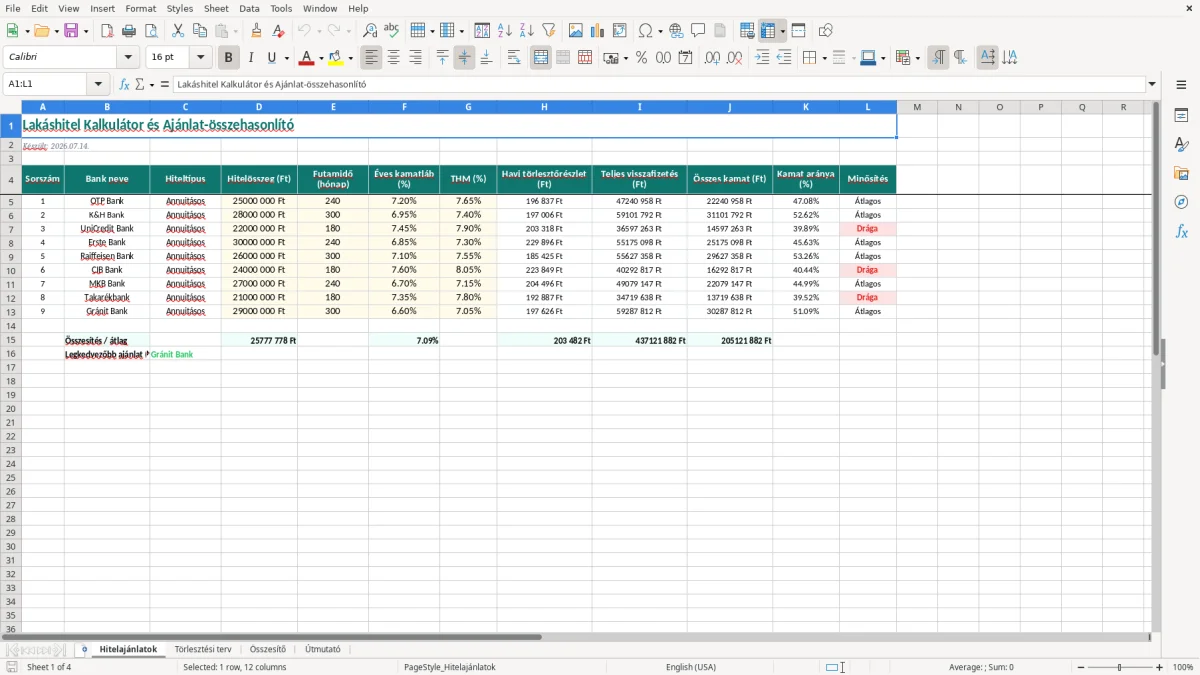Screen dimensions: 1200x675
Task: Cut the selection with scissors icon
Action: pos(178,31)
